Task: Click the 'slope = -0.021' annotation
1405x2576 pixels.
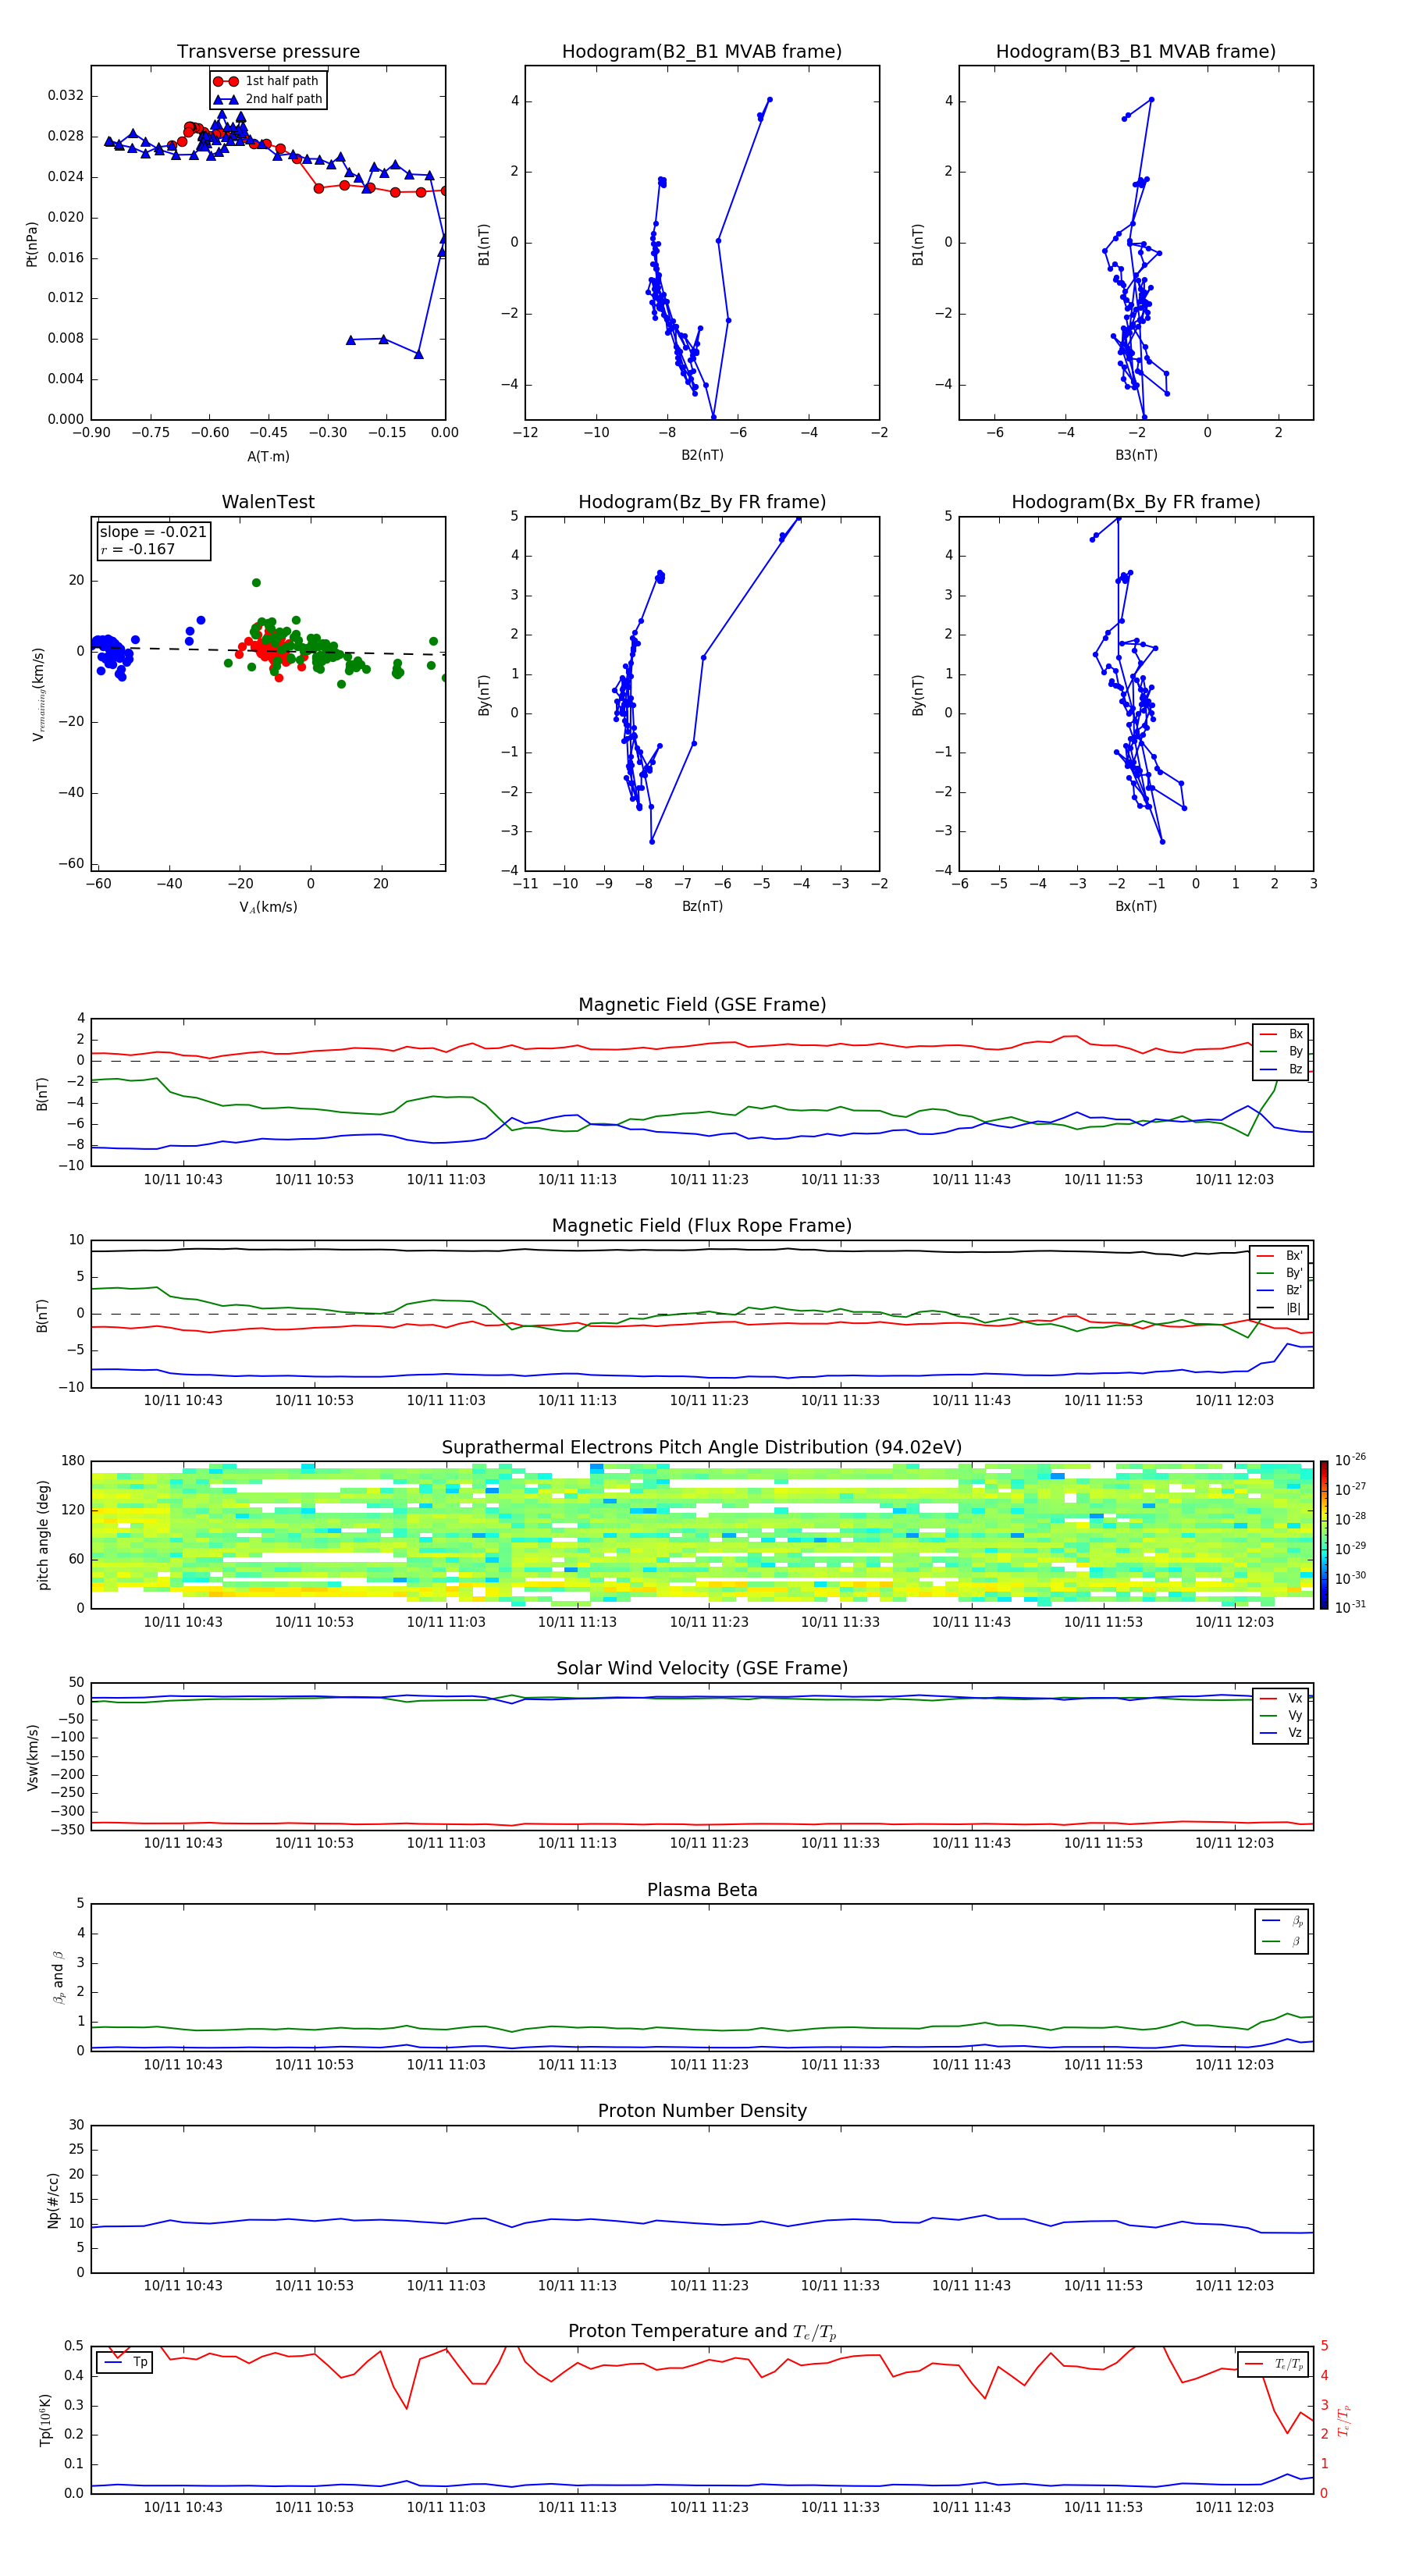Action: [x=153, y=532]
